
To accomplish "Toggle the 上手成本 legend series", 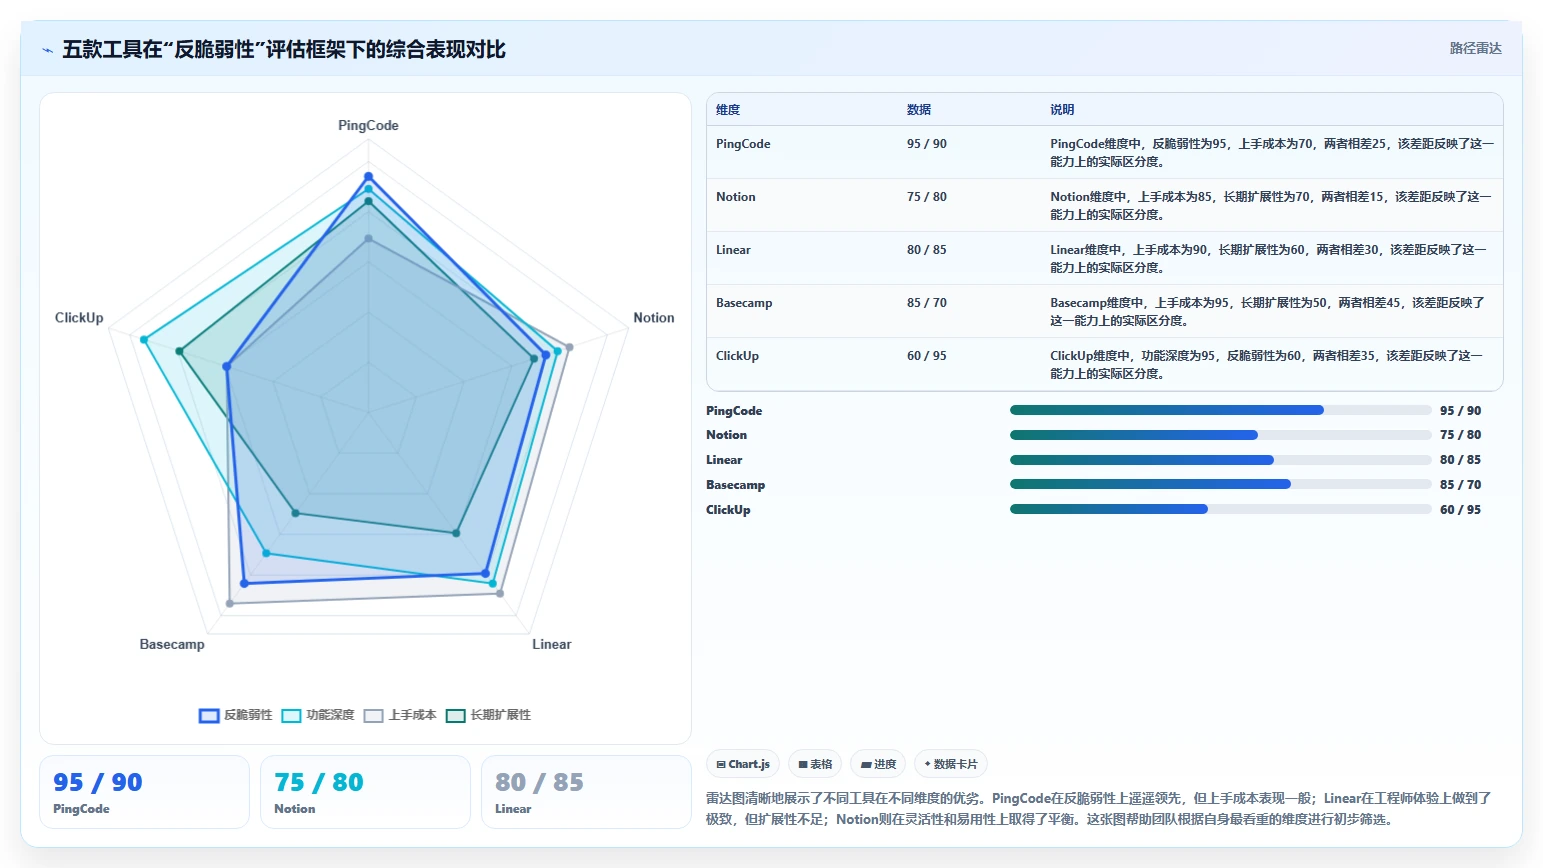I will pyautogui.click(x=400, y=715).
